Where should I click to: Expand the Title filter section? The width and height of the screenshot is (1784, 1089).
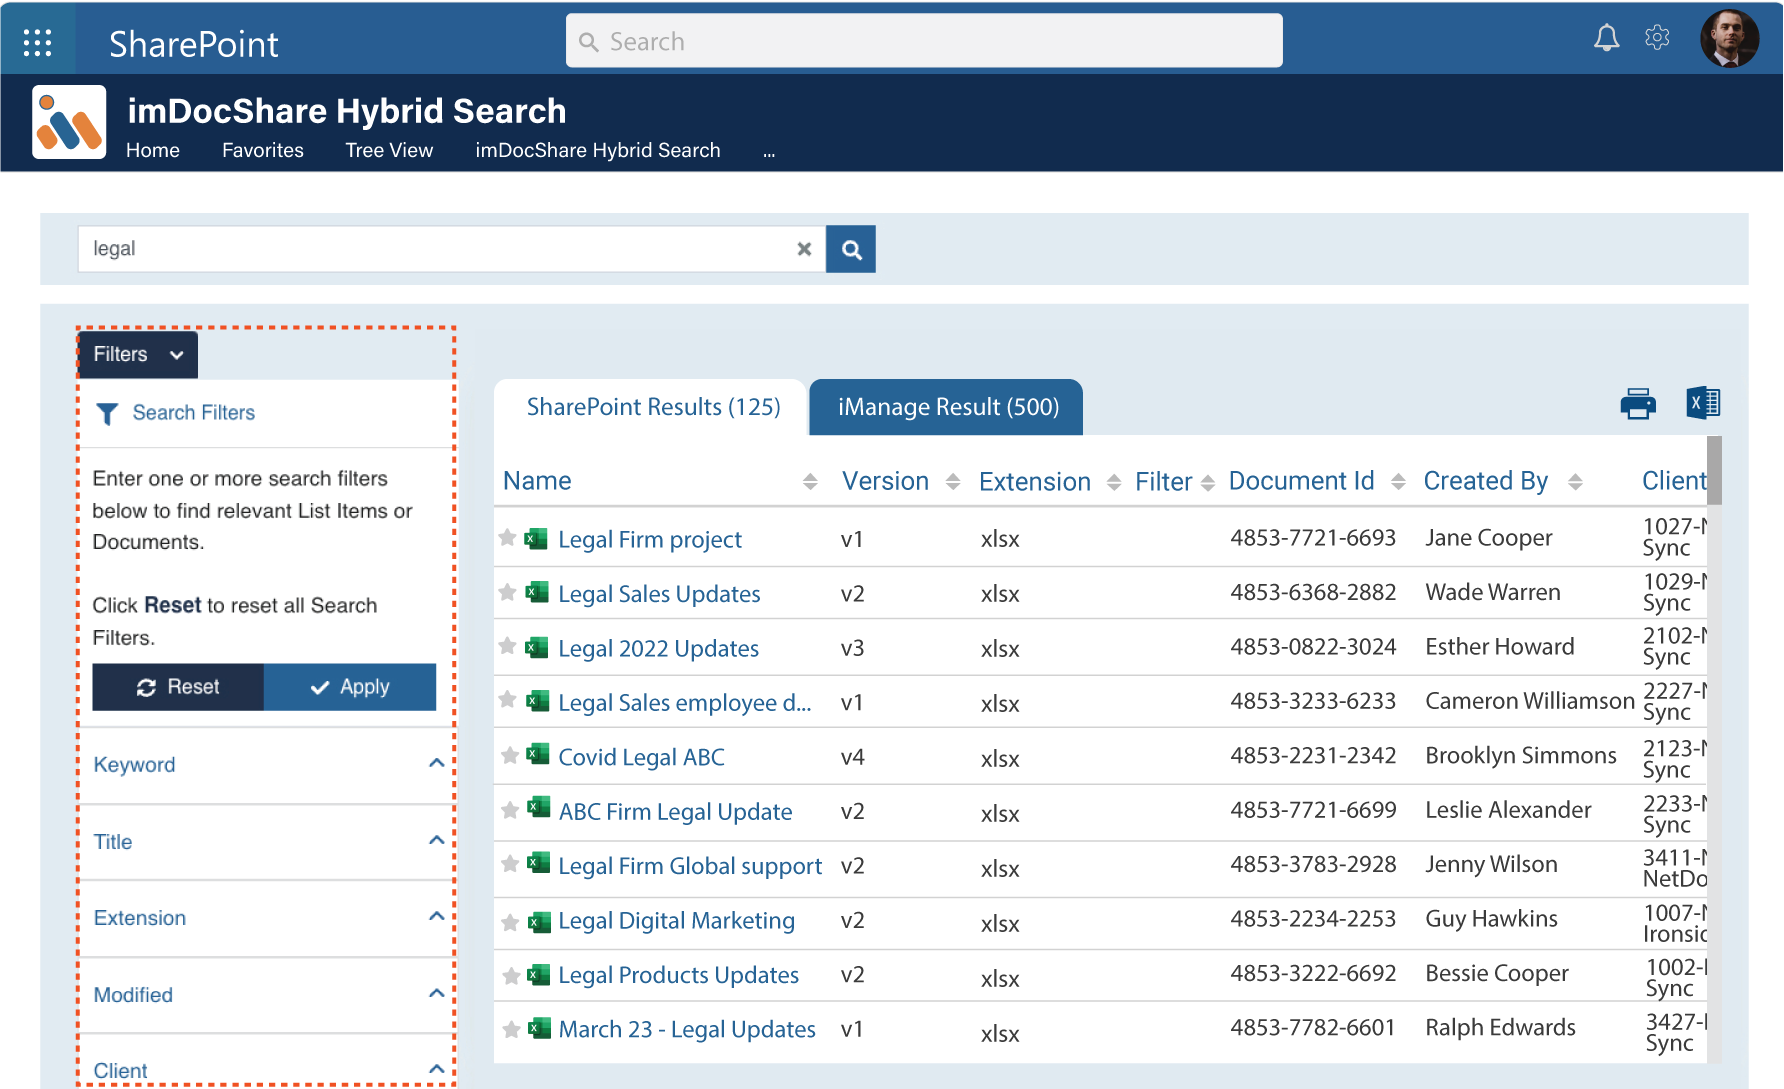click(x=436, y=841)
